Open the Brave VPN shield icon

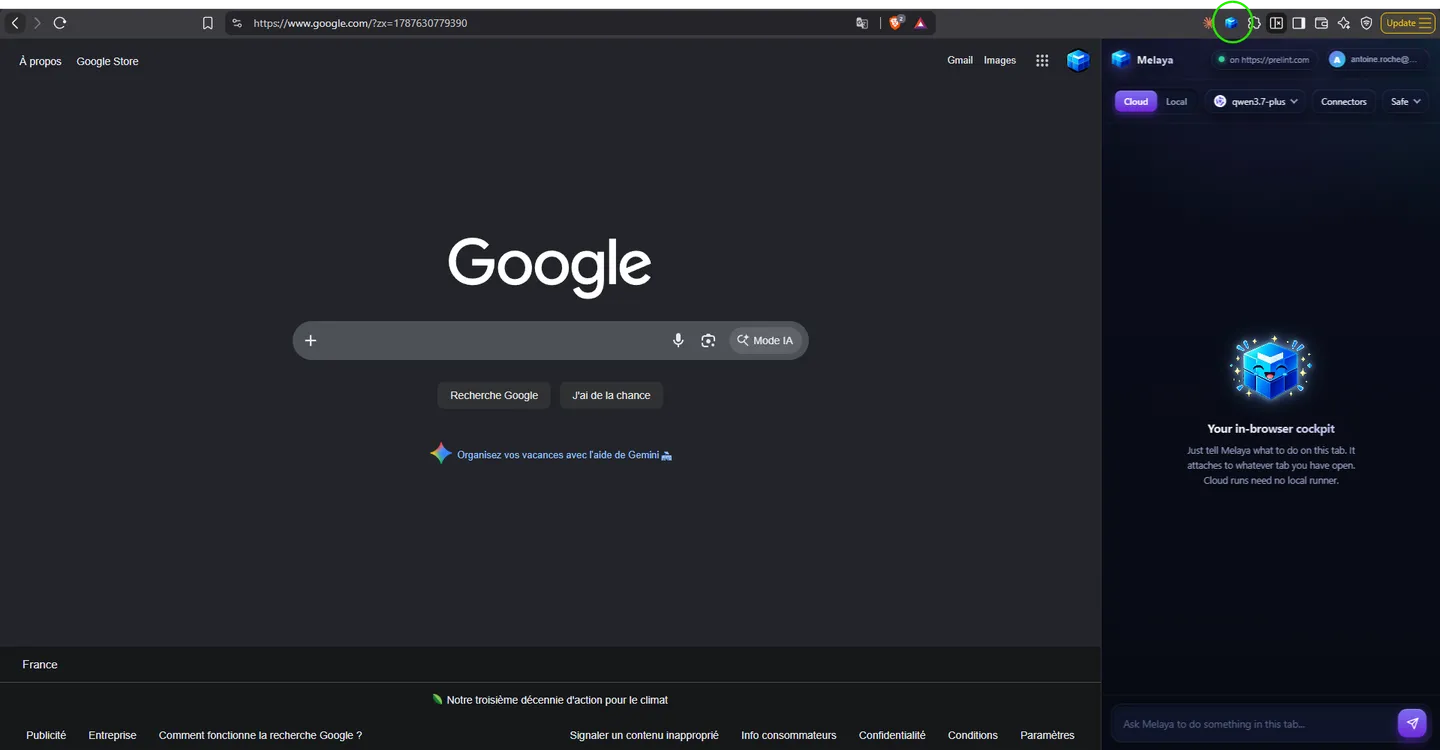click(x=1366, y=23)
